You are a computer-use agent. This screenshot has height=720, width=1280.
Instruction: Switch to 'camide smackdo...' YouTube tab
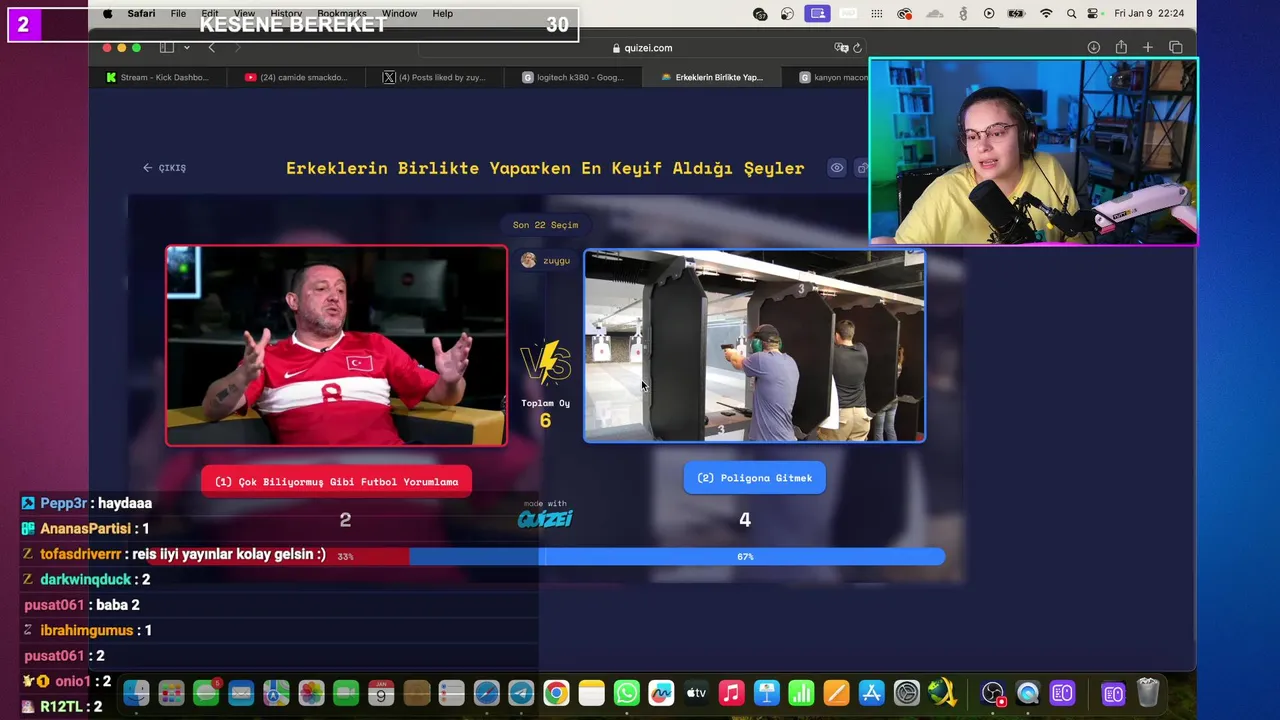[296, 77]
